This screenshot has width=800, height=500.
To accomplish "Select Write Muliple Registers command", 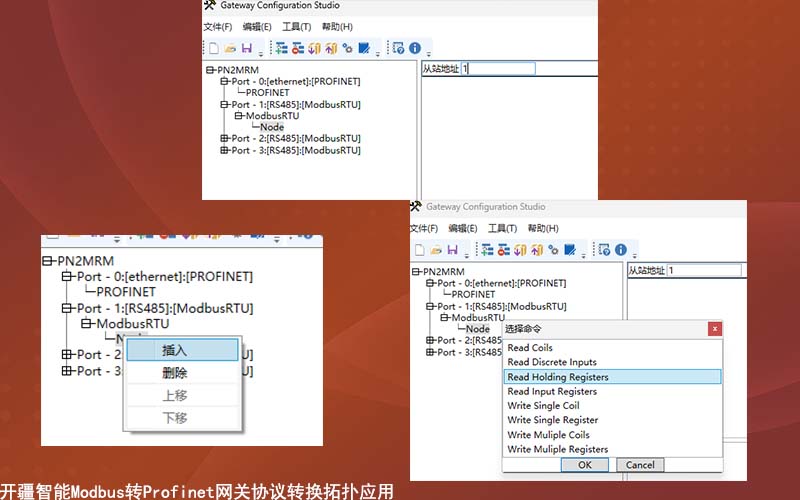I will click(612, 449).
